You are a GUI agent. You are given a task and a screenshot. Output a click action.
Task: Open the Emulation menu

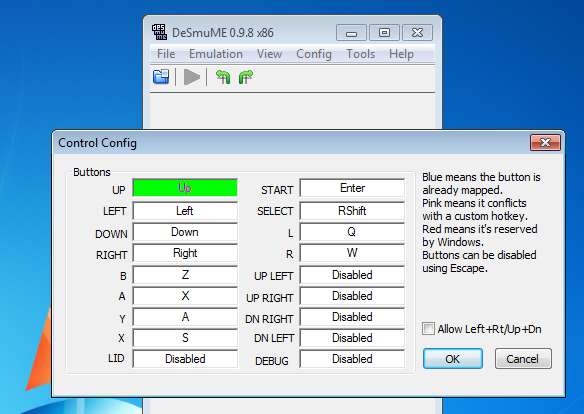coord(216,54)
